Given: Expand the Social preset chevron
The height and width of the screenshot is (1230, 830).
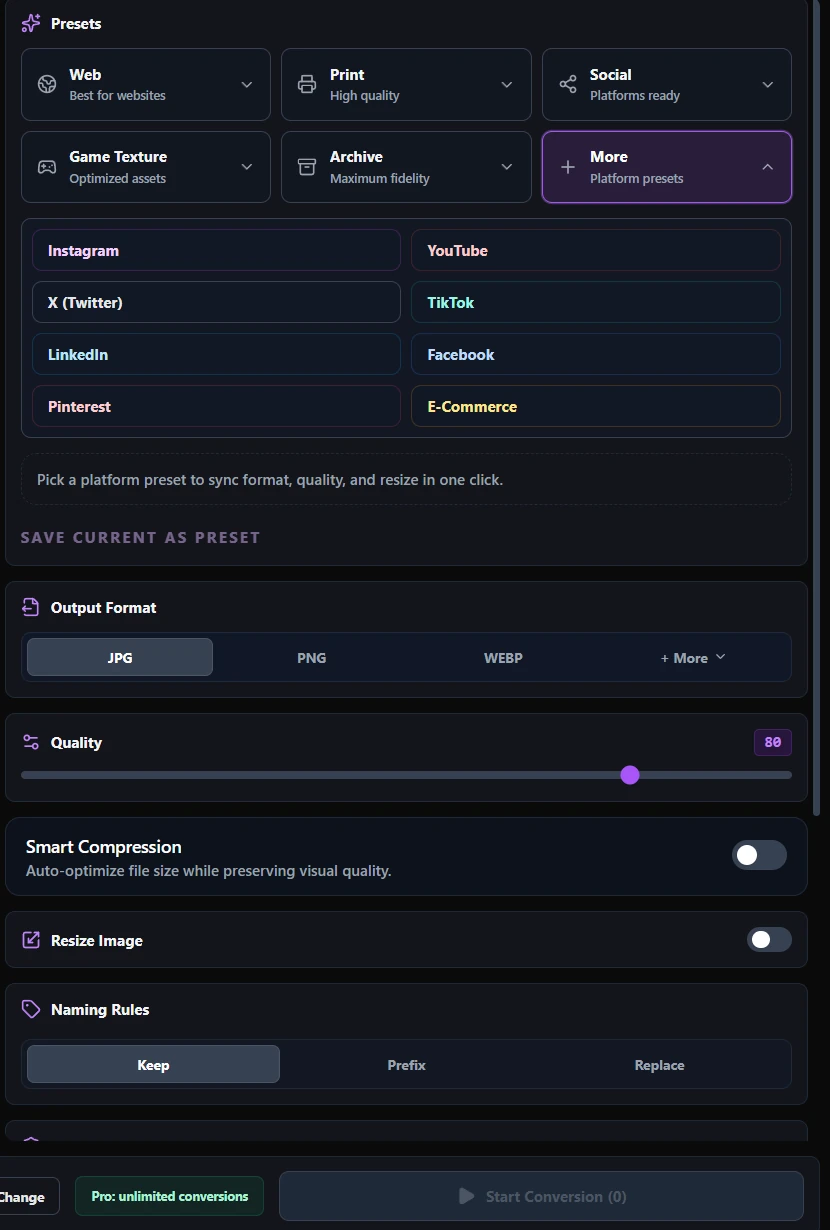Looking at the screenshot, I should click(x=768, y=85).
